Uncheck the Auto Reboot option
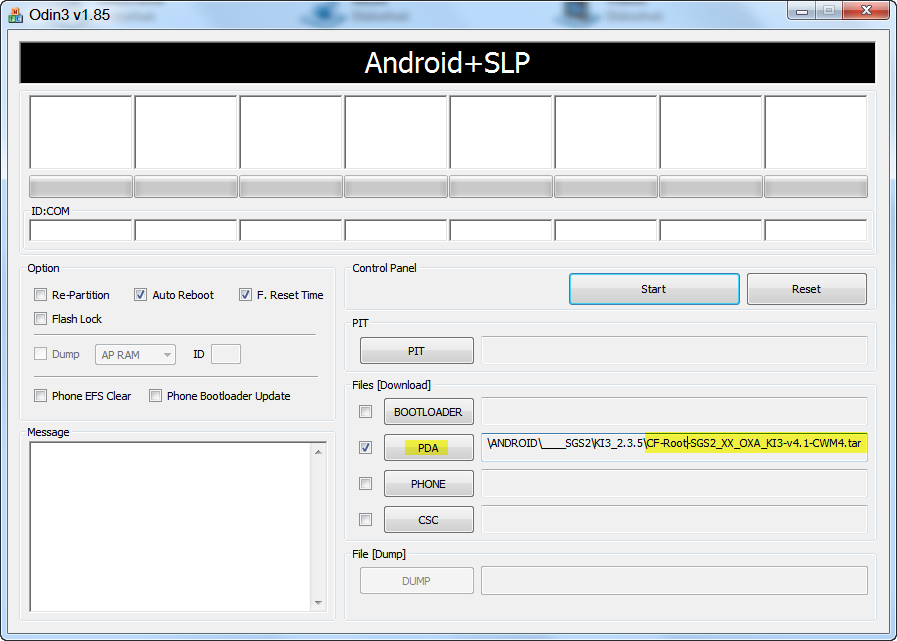This screenshot has height=641, width=897. click(x=140, y=295)
